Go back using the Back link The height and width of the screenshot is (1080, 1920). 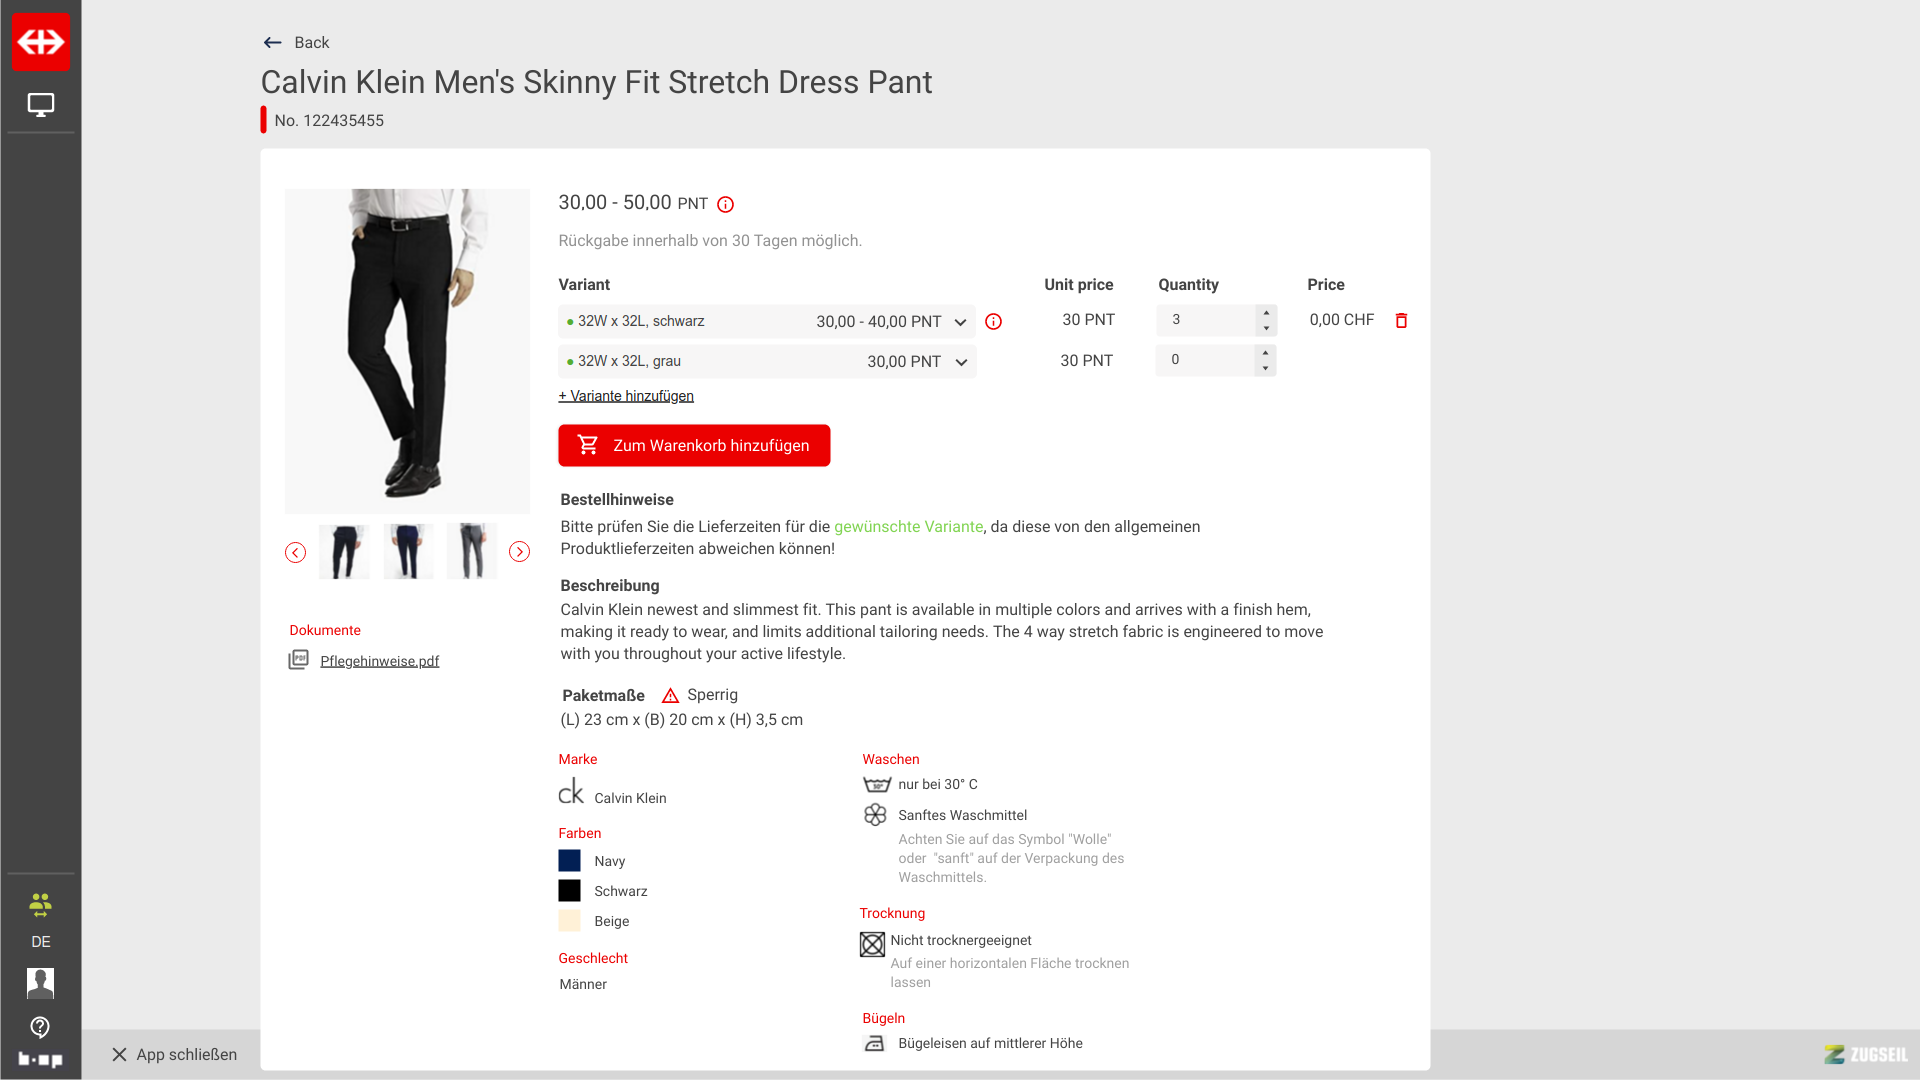coord(297,42)
